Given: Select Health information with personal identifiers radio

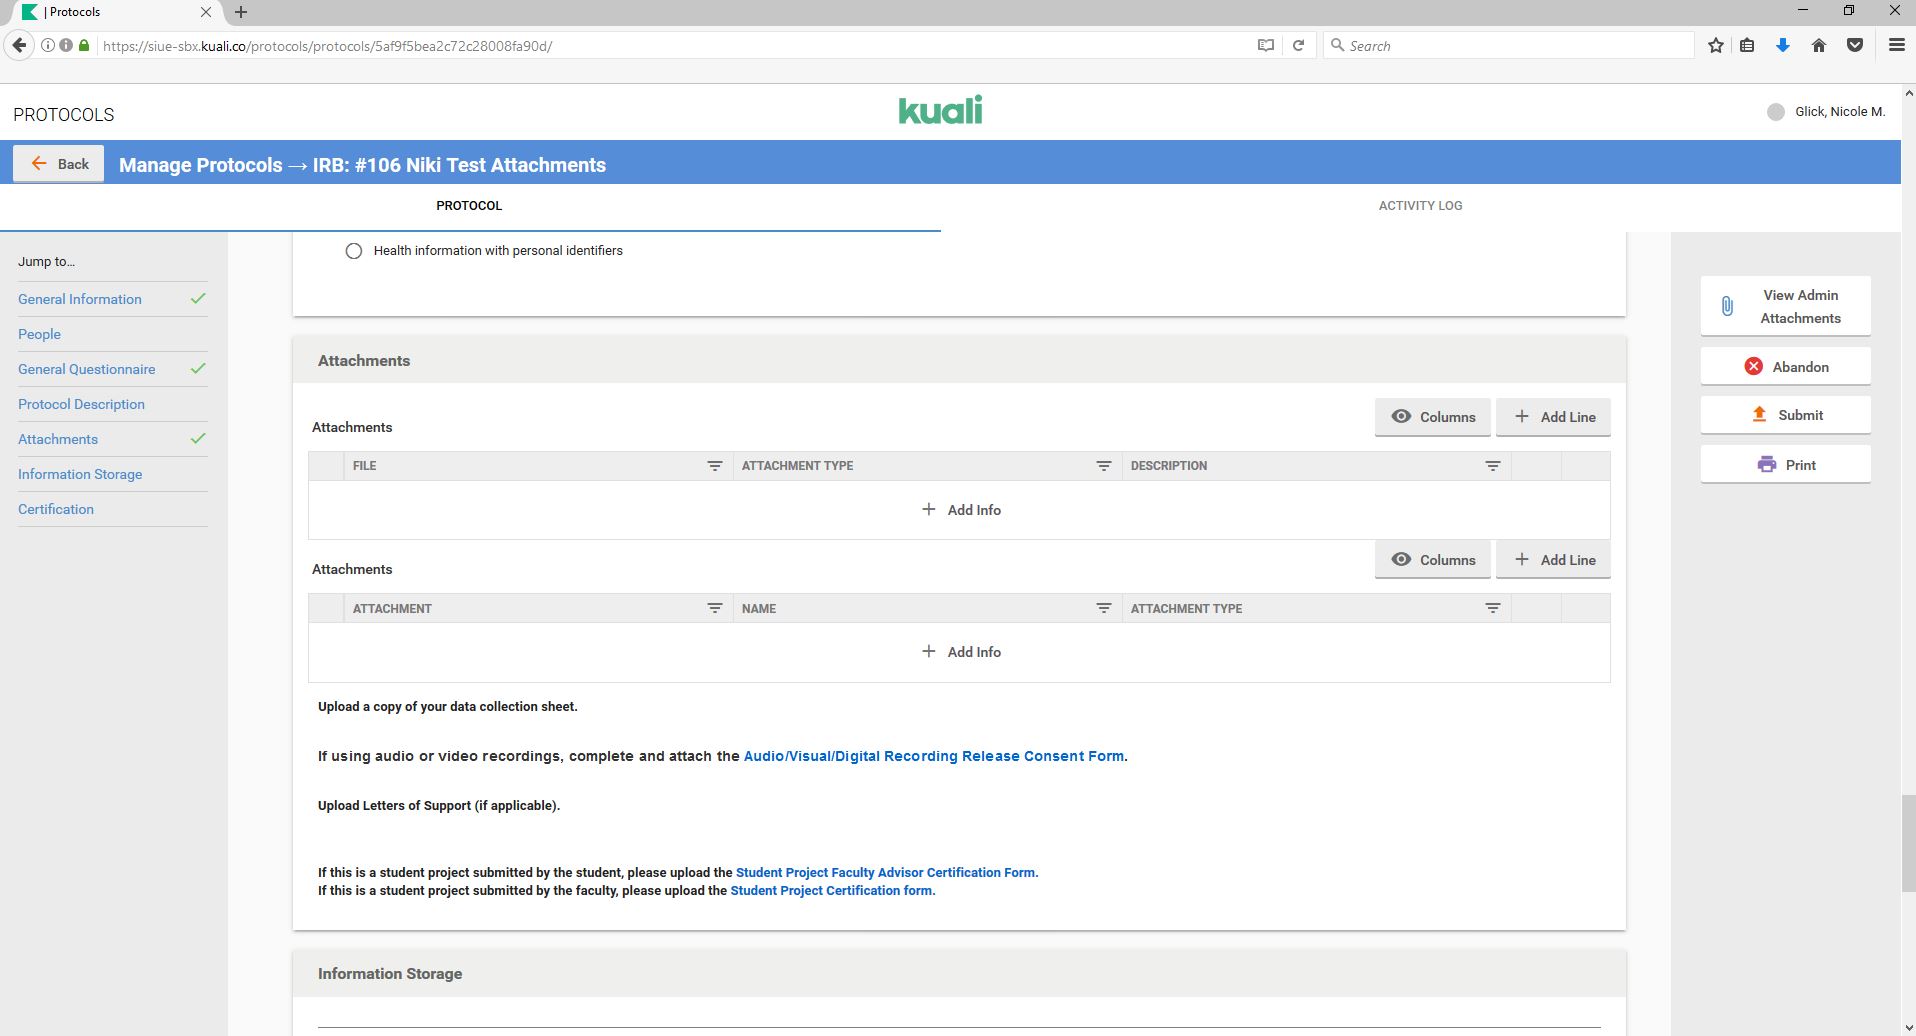Looking at the screenshot, I should click(x=354, y=251).
